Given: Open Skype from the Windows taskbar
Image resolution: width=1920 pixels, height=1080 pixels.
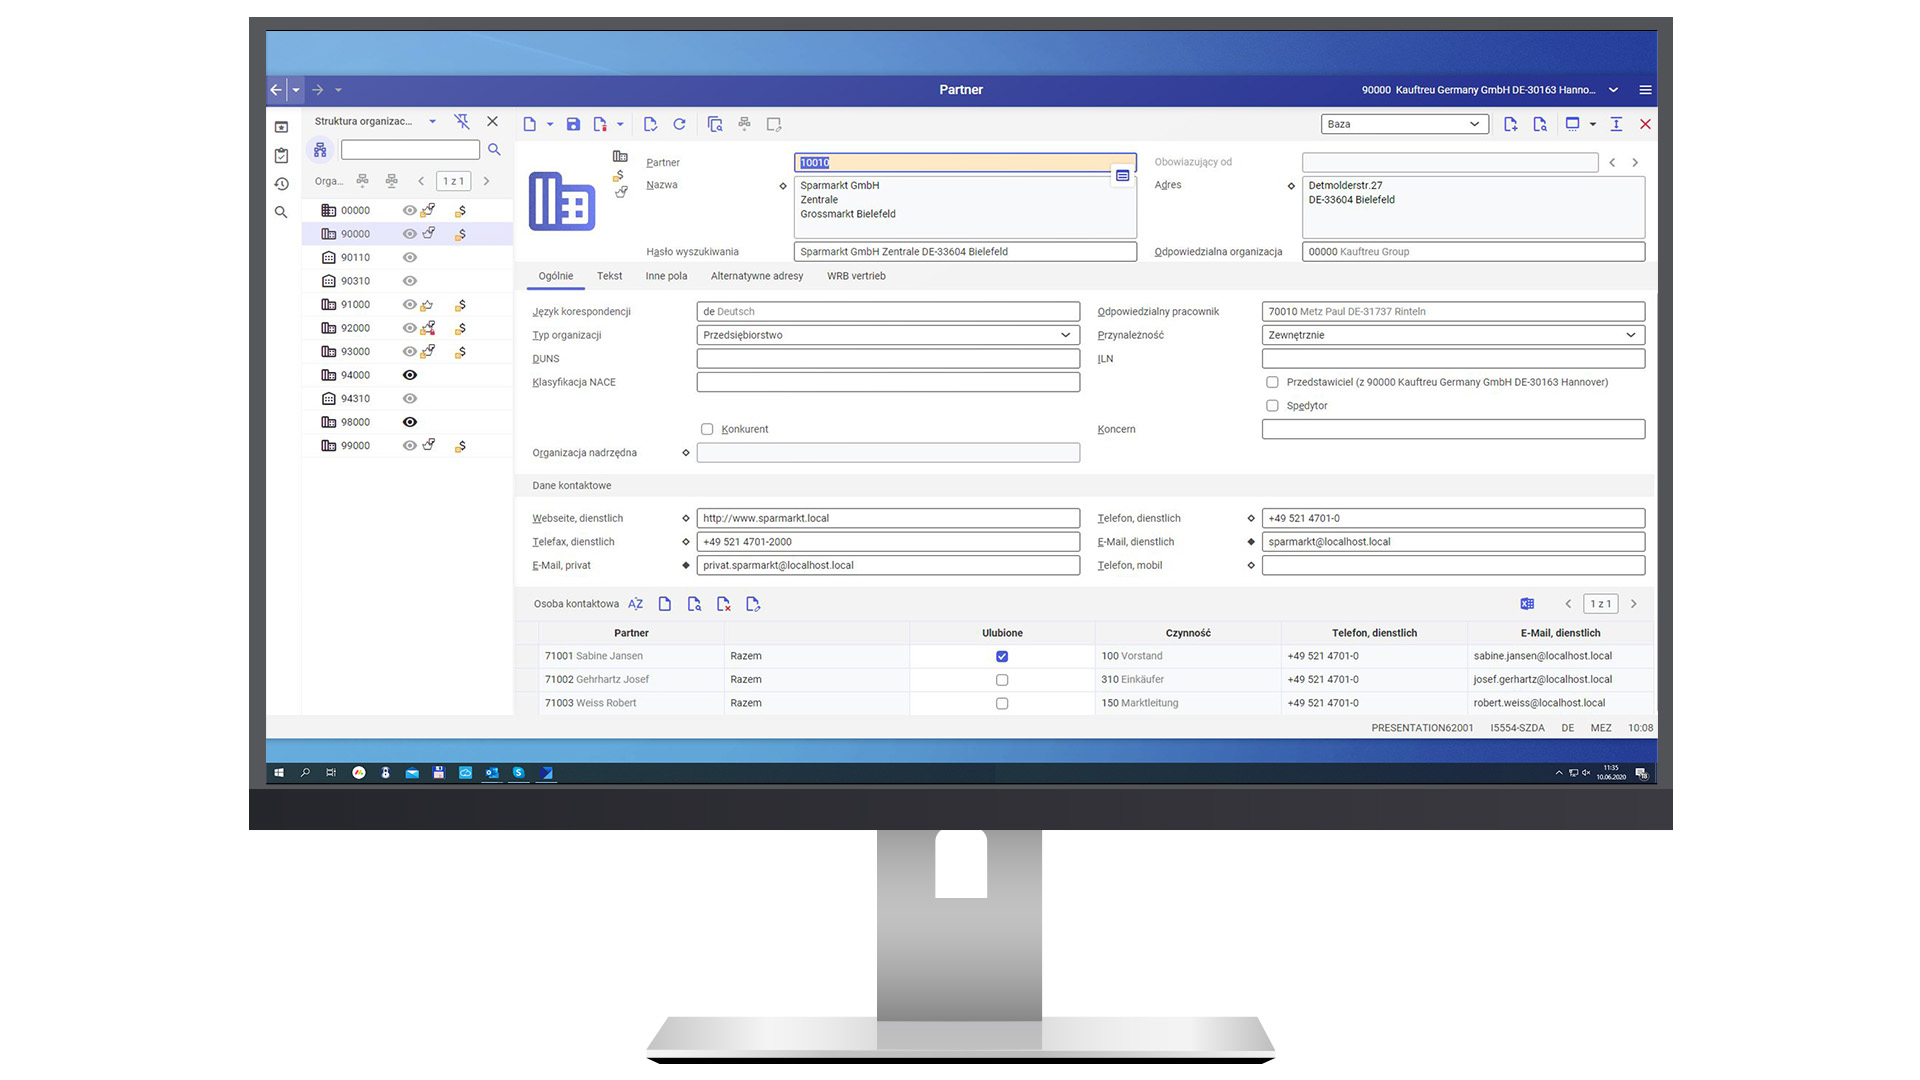Looking at the screenshot, I should tap(518, 773).
